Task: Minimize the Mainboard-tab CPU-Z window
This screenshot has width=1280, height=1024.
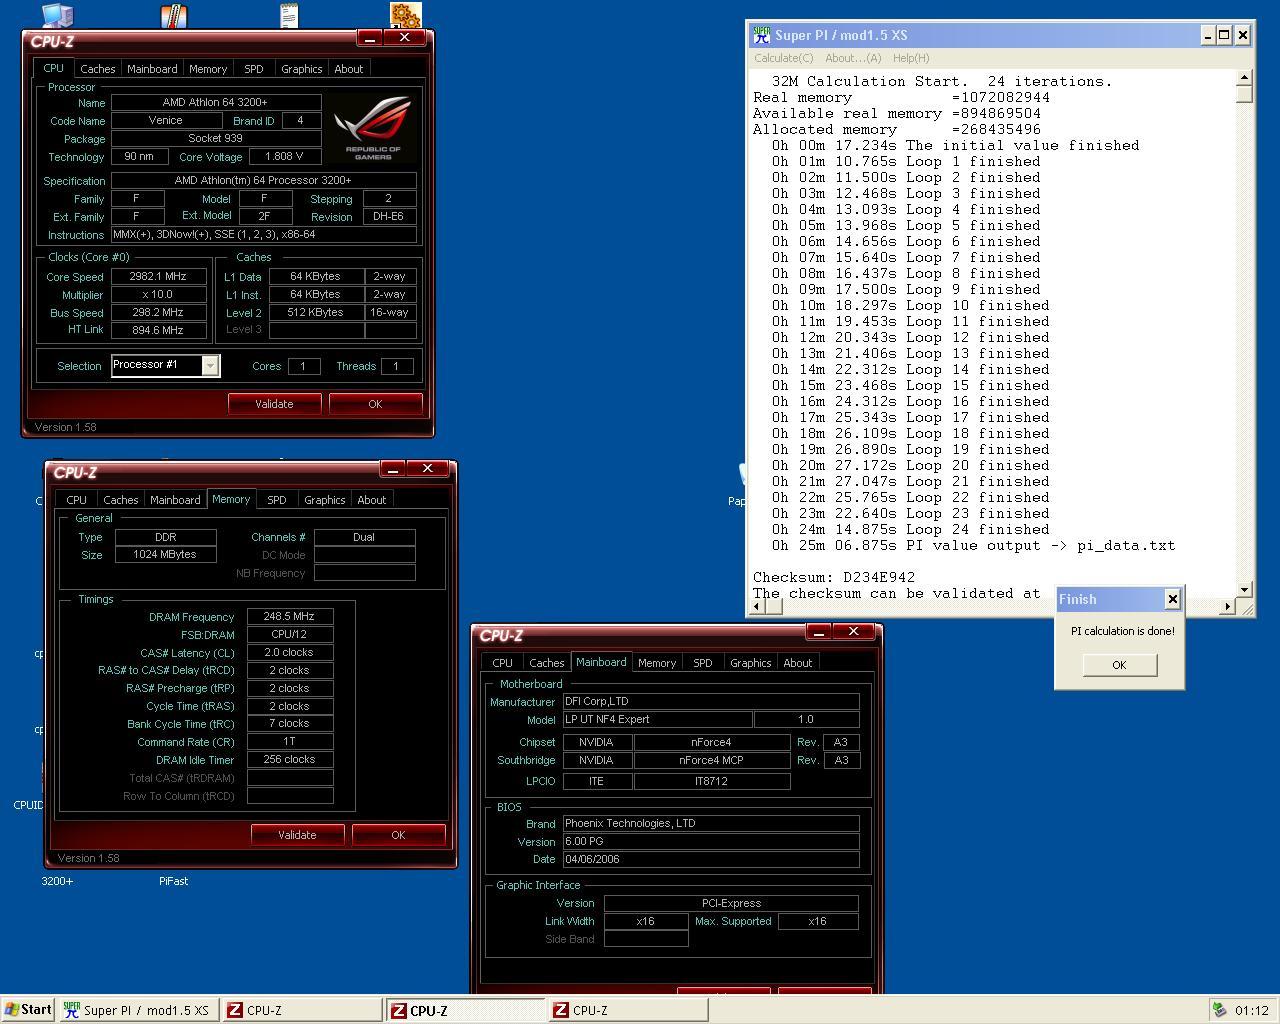Action: tap(818, 632)
